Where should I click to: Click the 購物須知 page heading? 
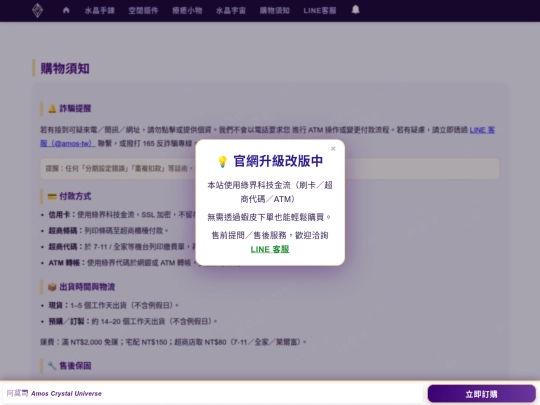pos(65,69)
